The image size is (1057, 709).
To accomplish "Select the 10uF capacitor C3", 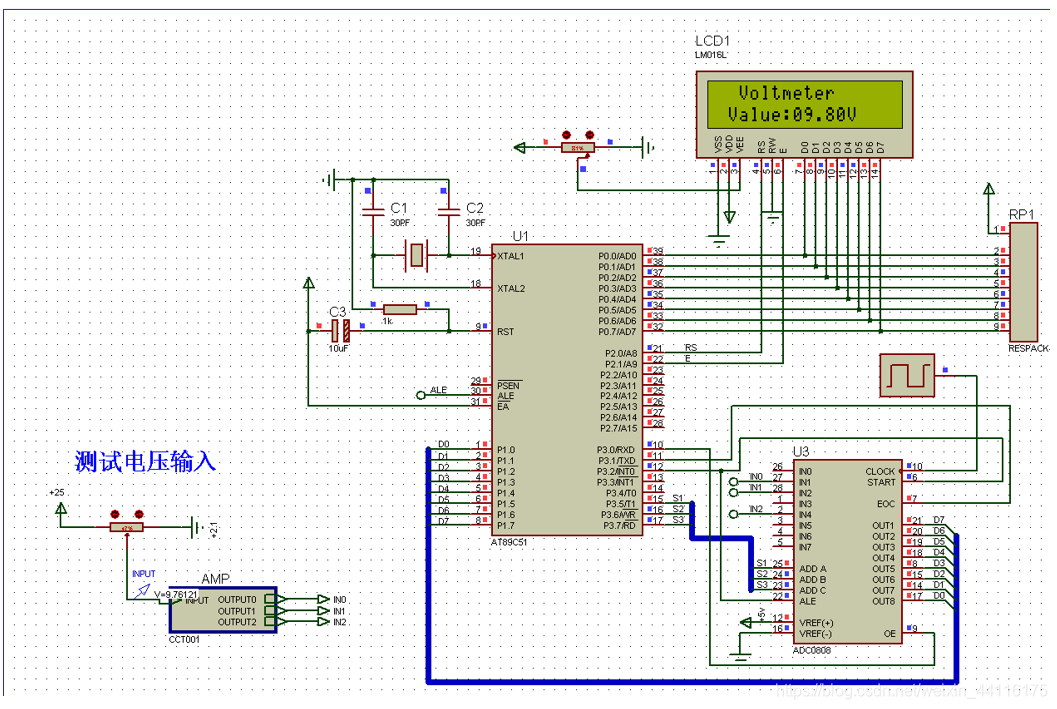I will pos(339,329).
